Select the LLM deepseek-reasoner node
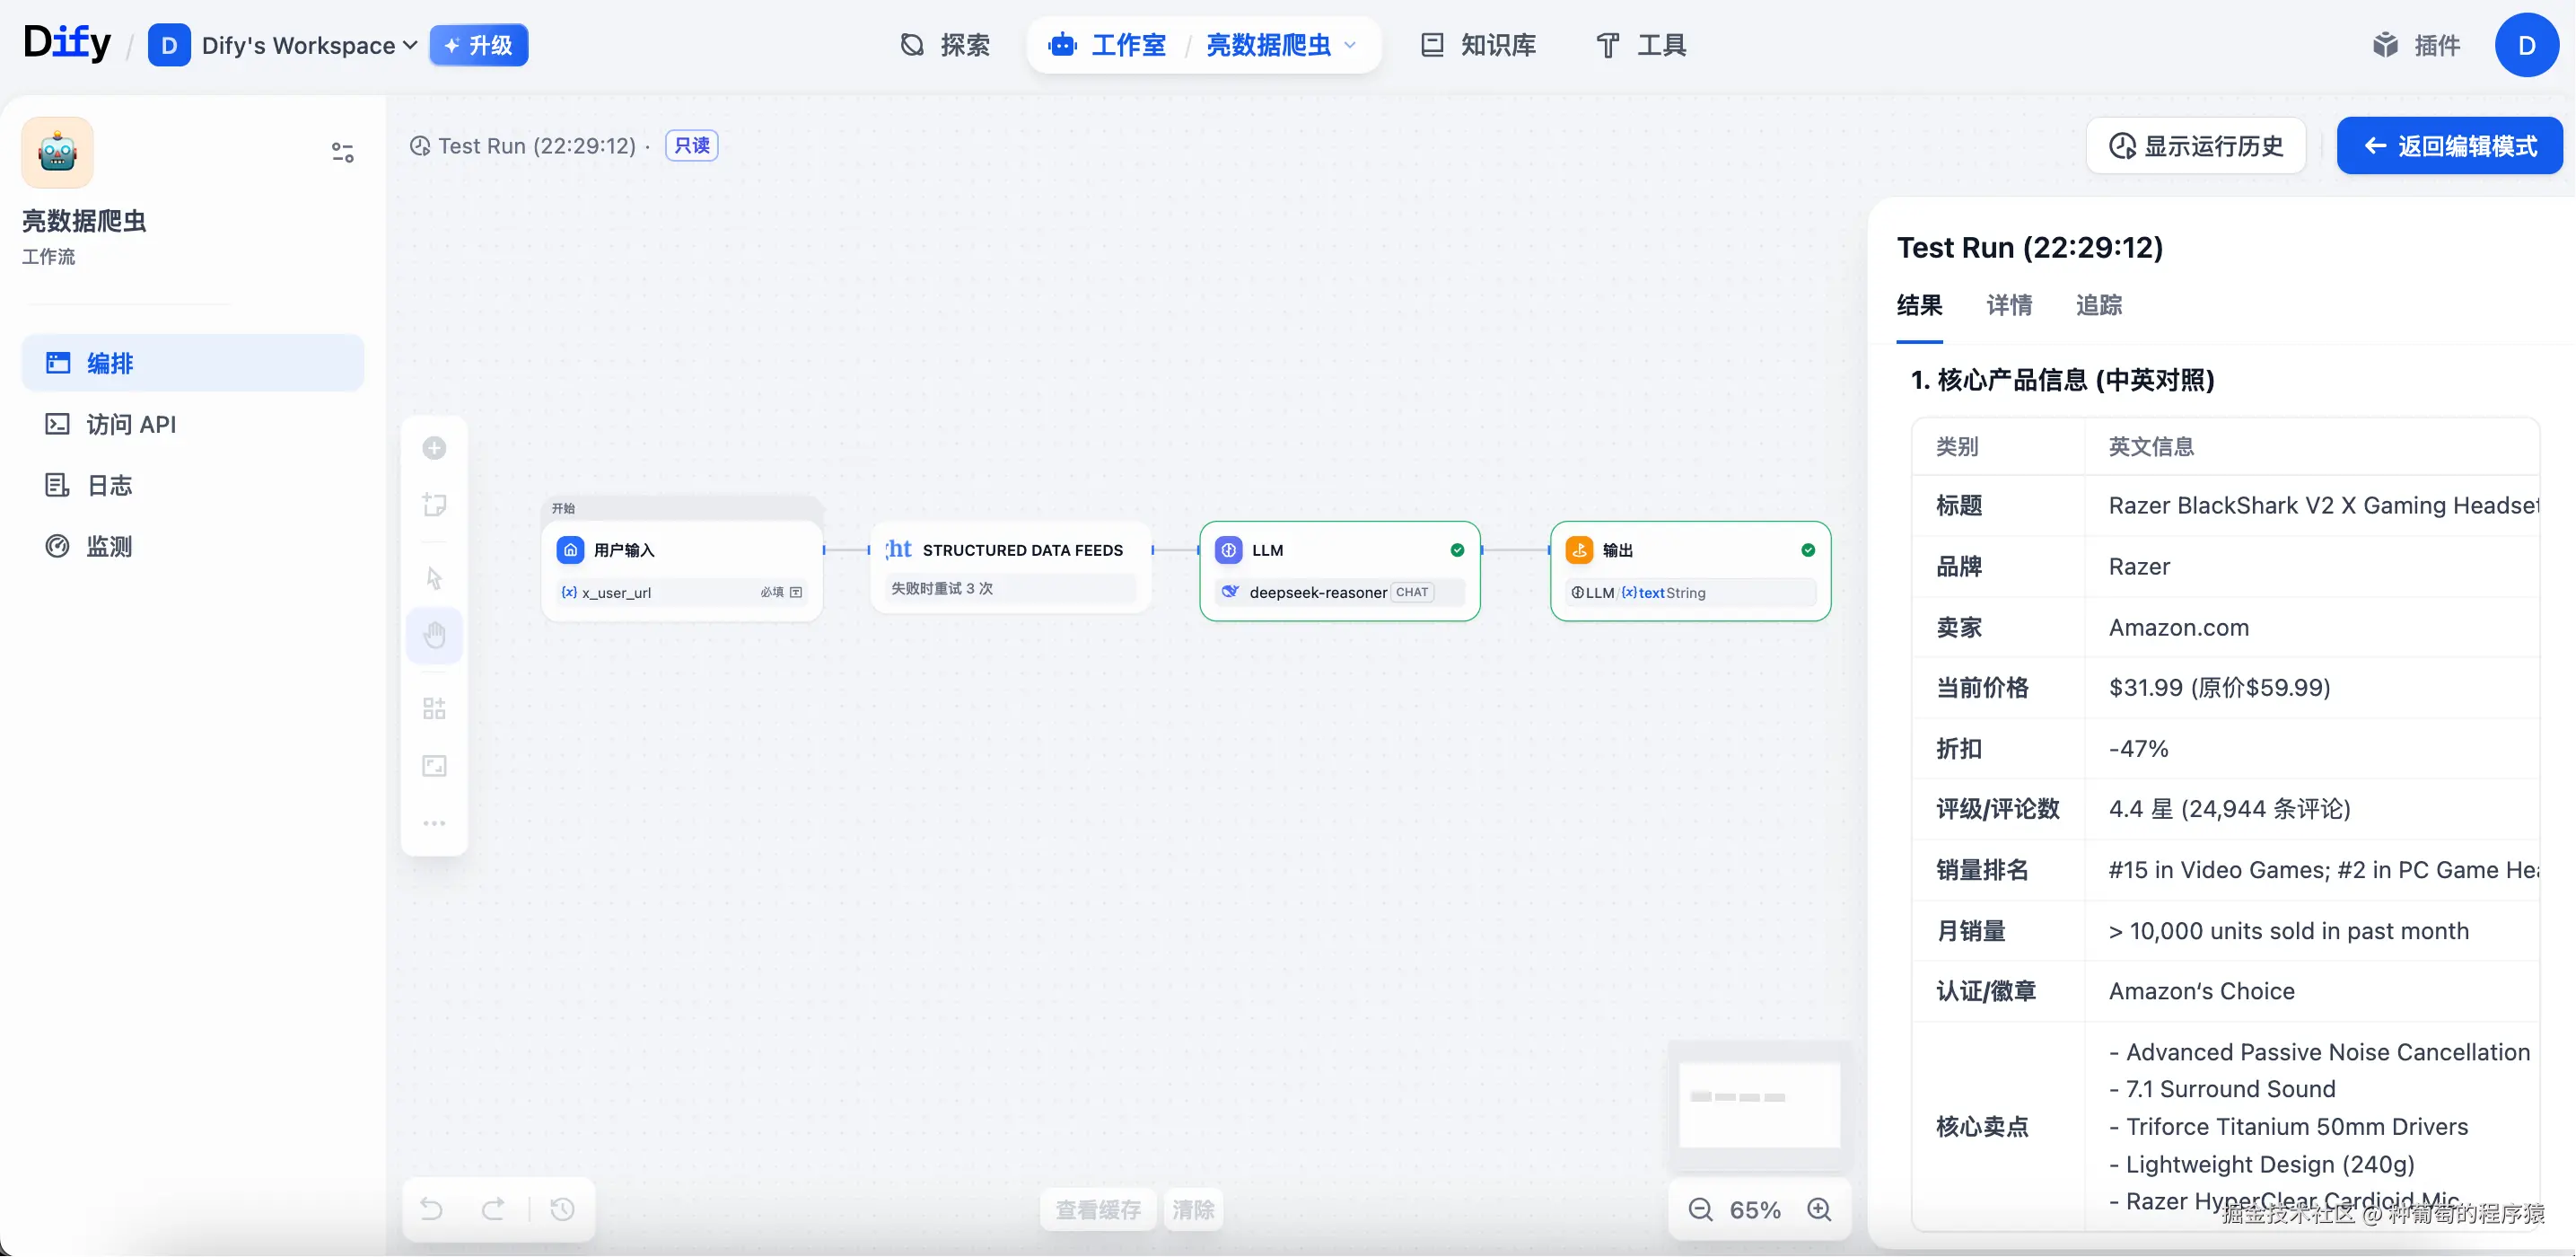The height and width of the screenshot is (1257, 2576). click(x=1339, y=571)
